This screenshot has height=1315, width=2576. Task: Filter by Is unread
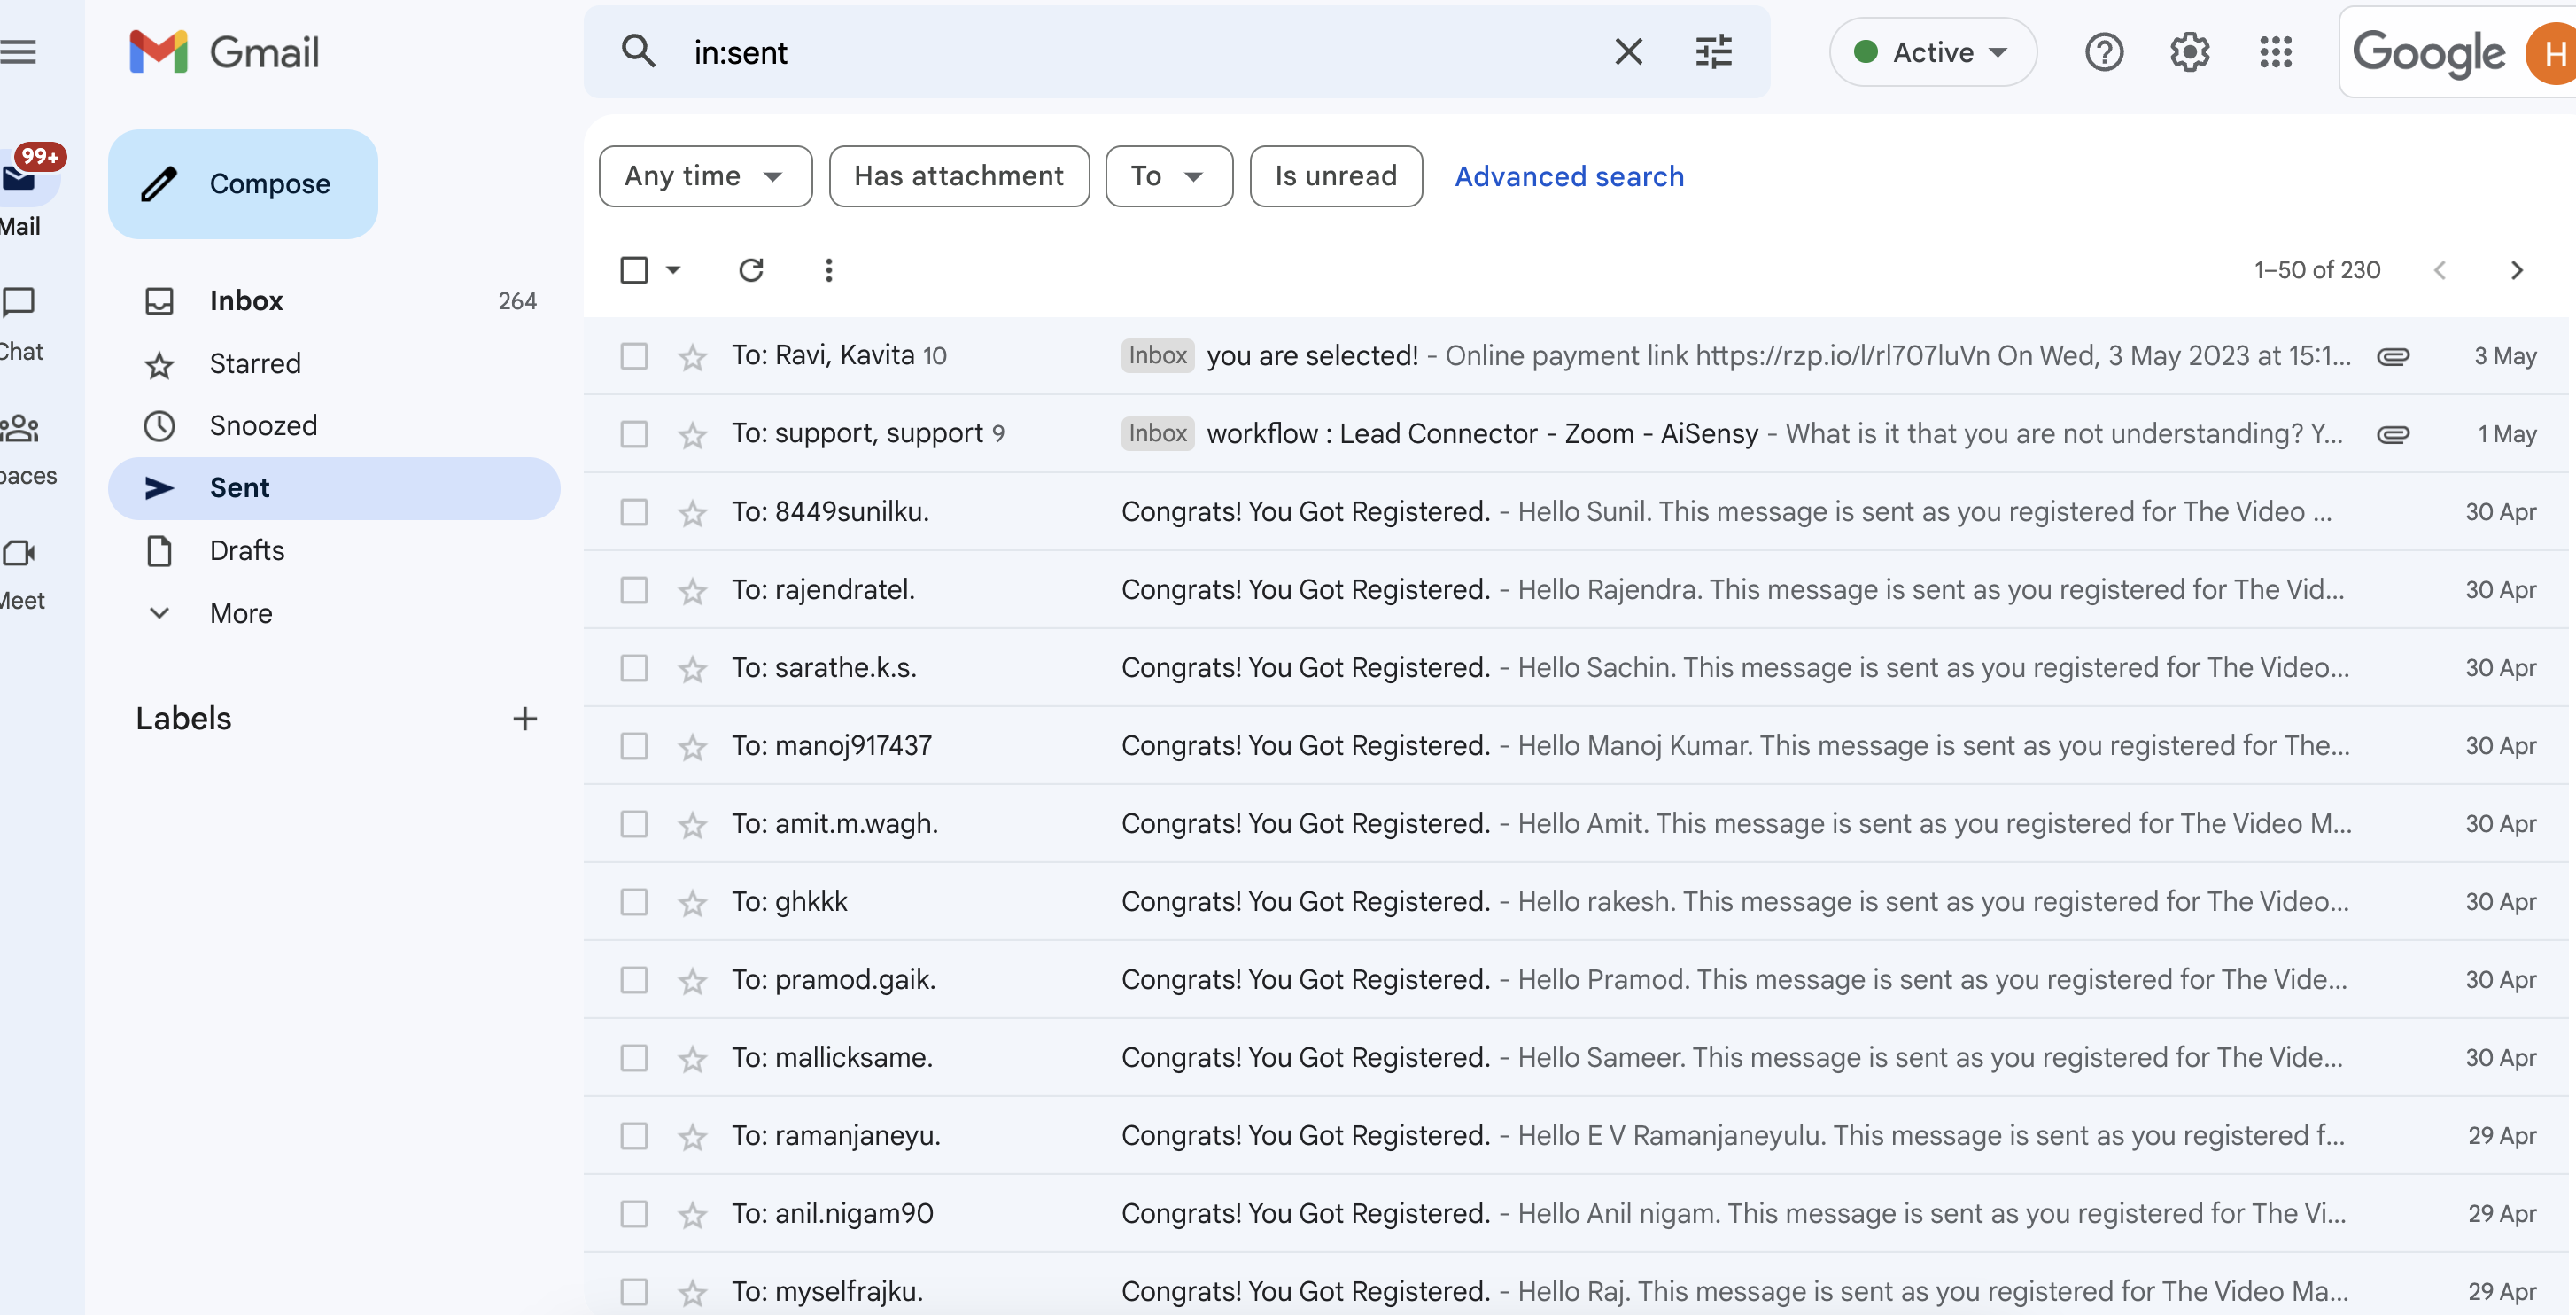1336,176
